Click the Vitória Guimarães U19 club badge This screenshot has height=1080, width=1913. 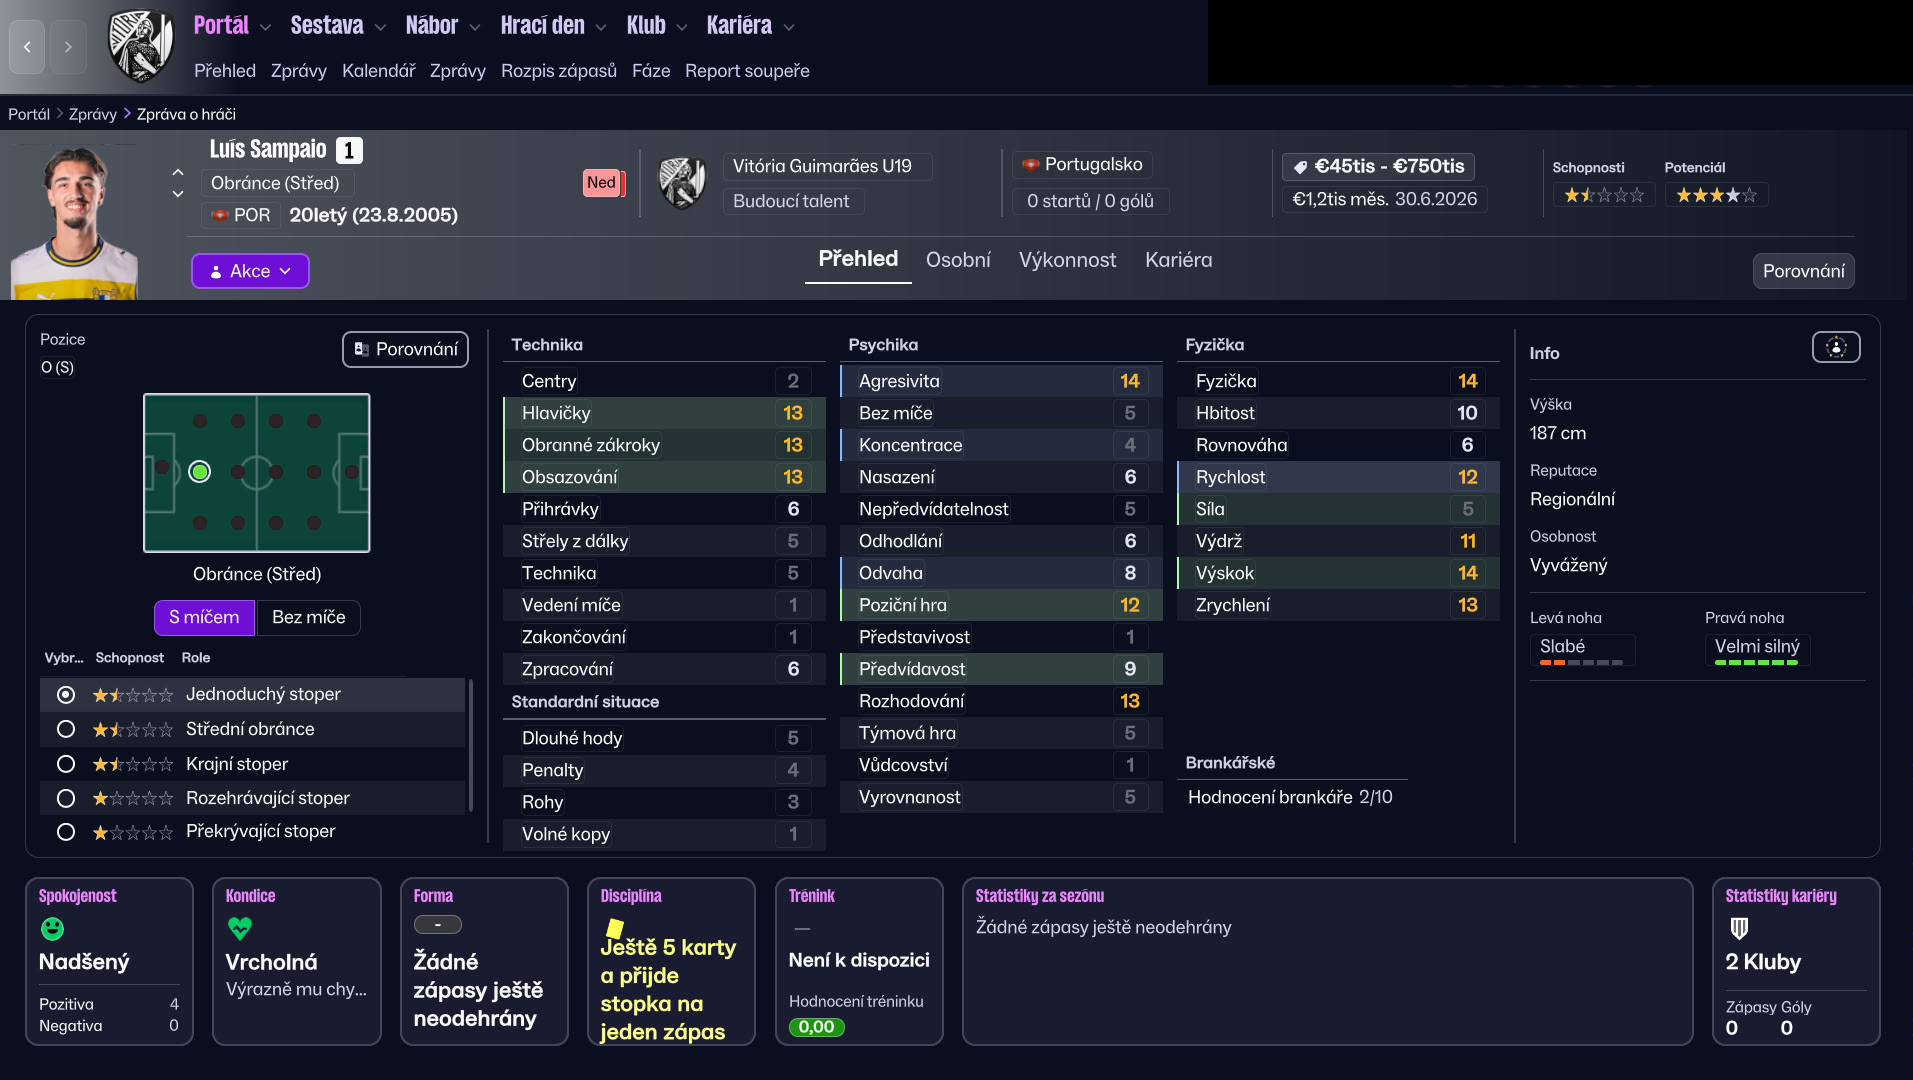pos(682,183)
